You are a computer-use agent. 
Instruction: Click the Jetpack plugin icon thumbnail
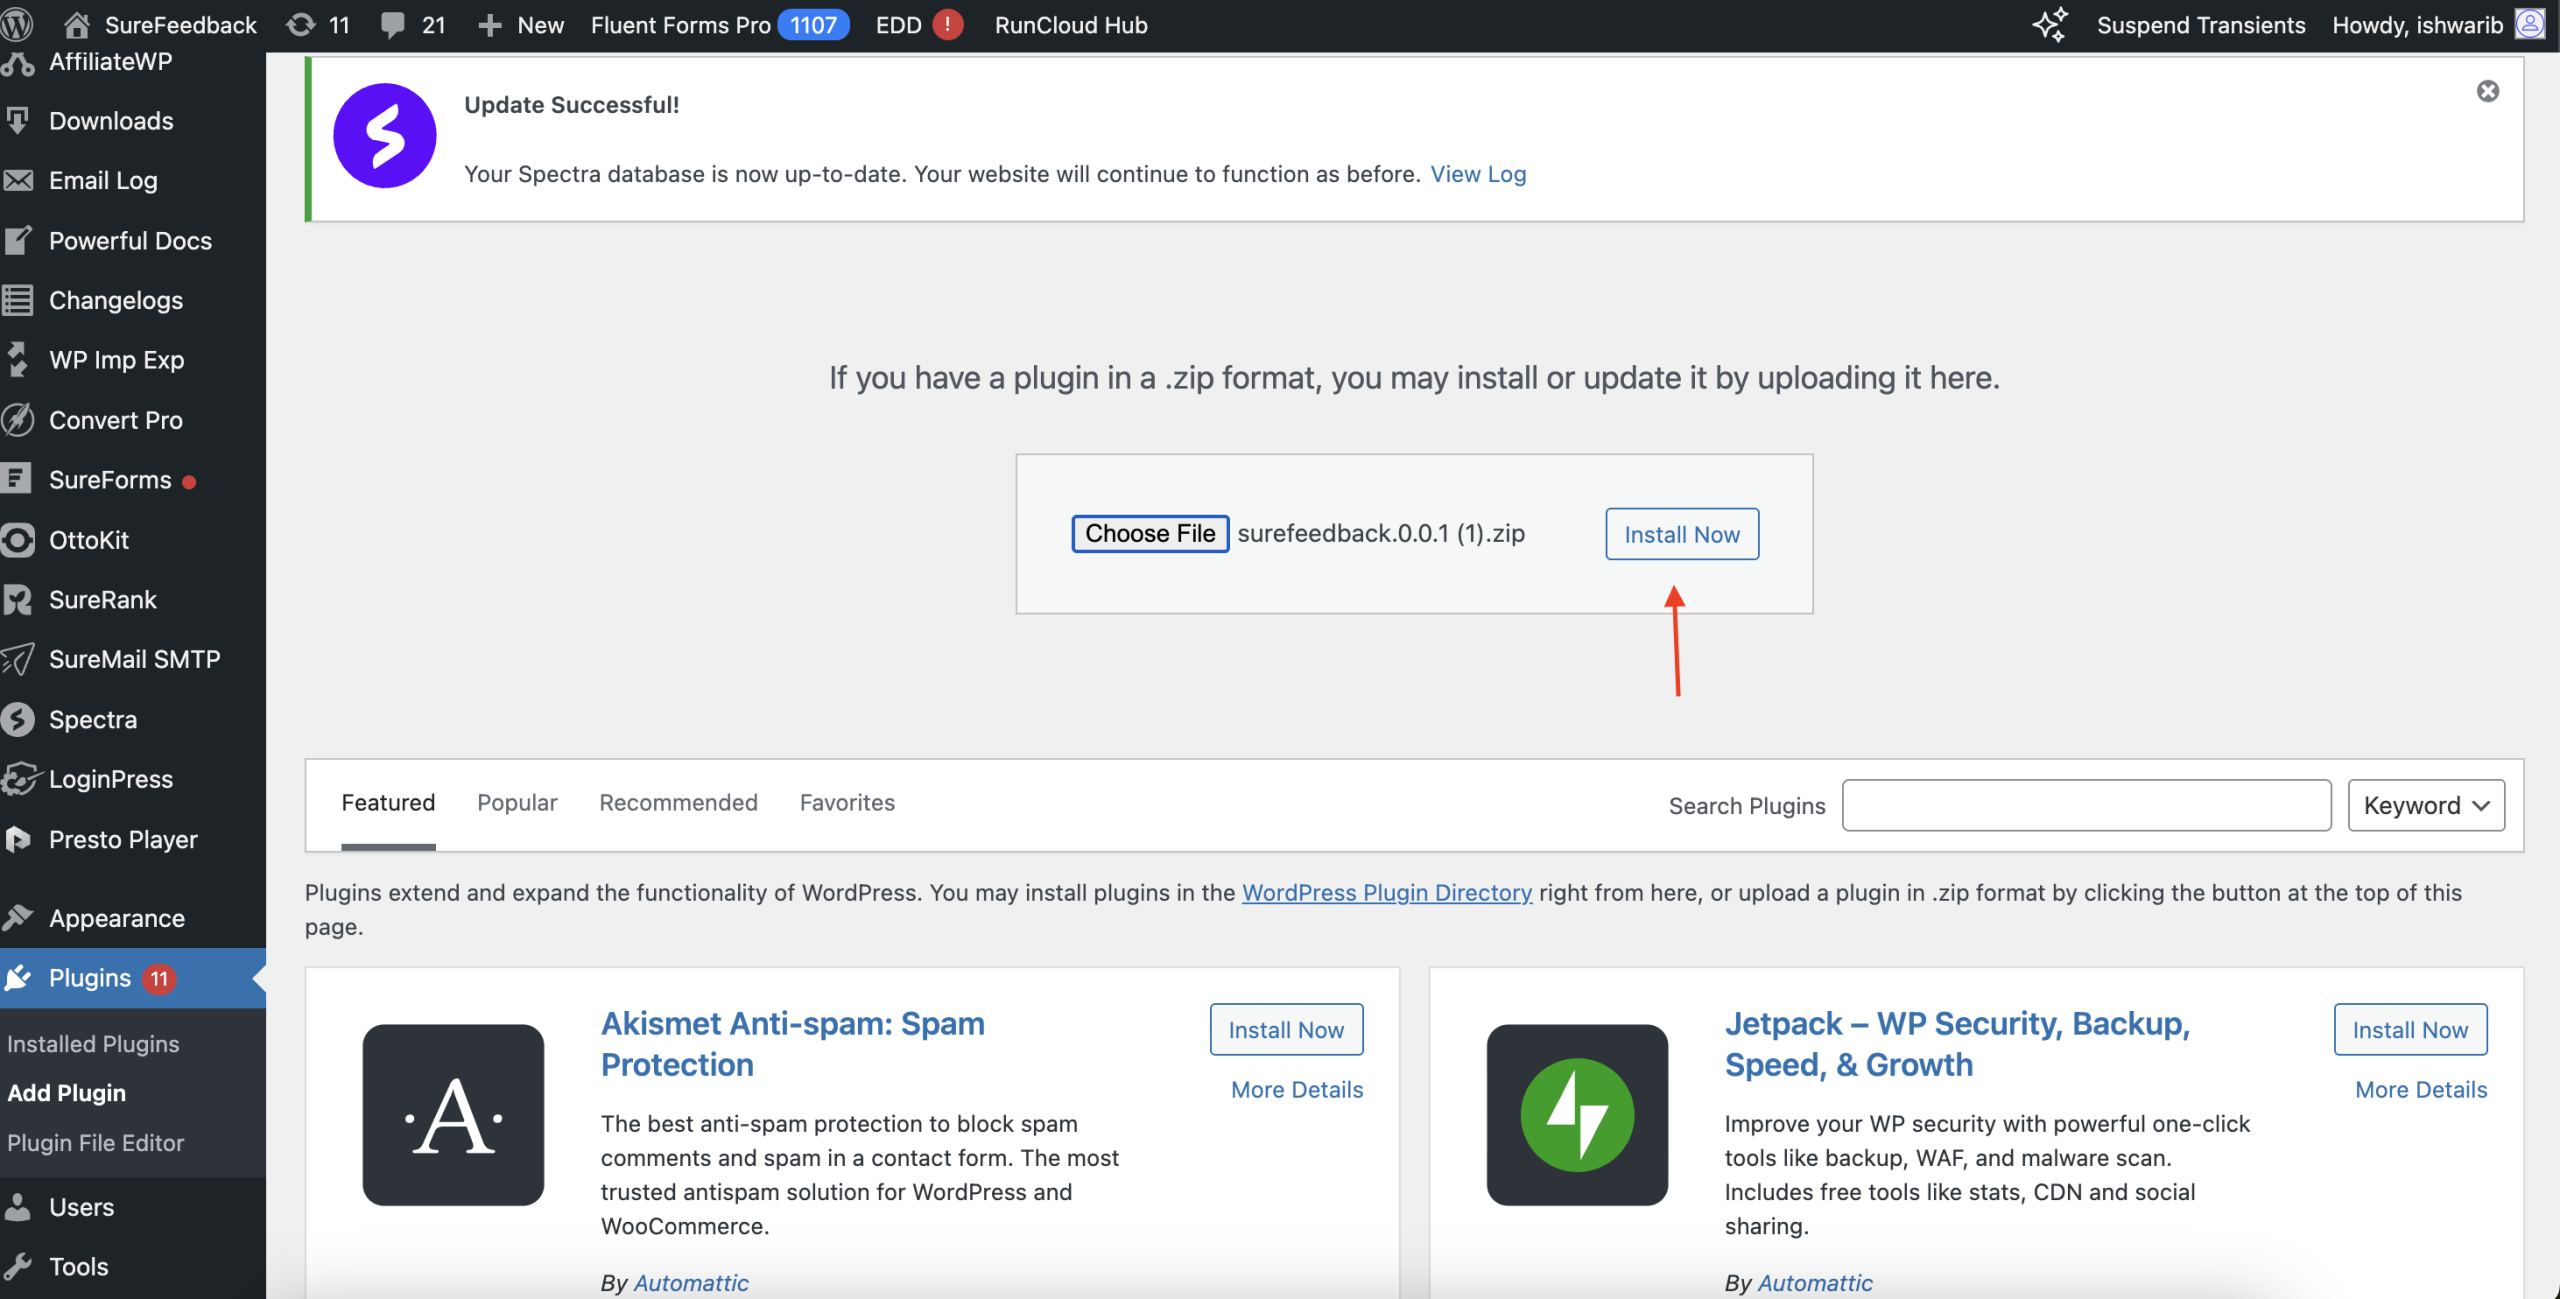coord(1577,1114)
